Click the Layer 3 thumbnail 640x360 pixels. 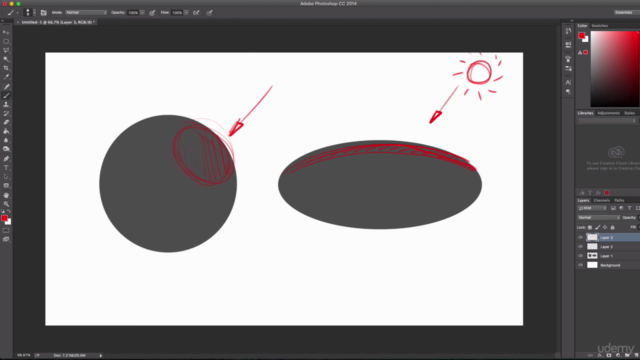pyautogui.click(x=592, y=237)
